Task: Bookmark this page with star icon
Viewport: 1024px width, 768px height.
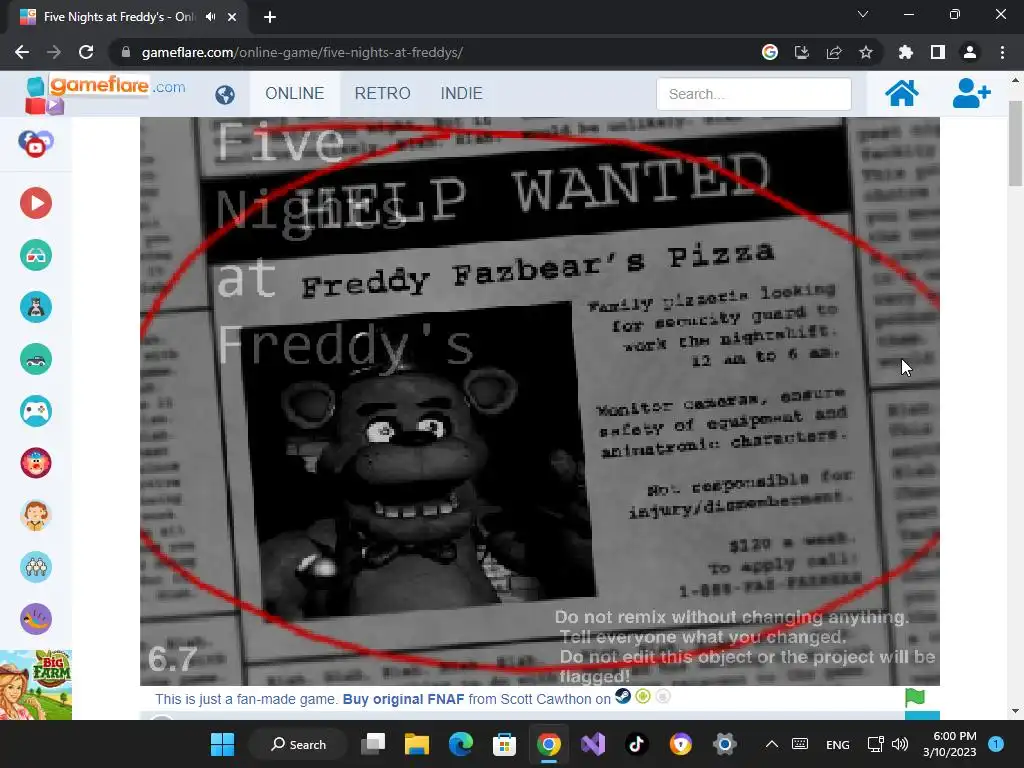Action: [x=866, y=52]
